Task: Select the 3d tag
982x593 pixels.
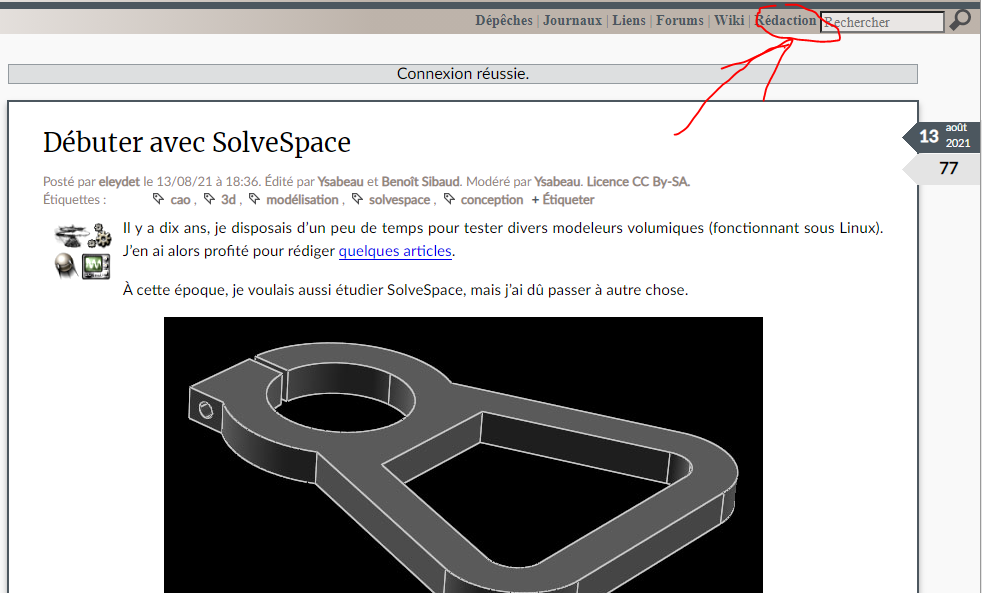Action: click(228, 200)
